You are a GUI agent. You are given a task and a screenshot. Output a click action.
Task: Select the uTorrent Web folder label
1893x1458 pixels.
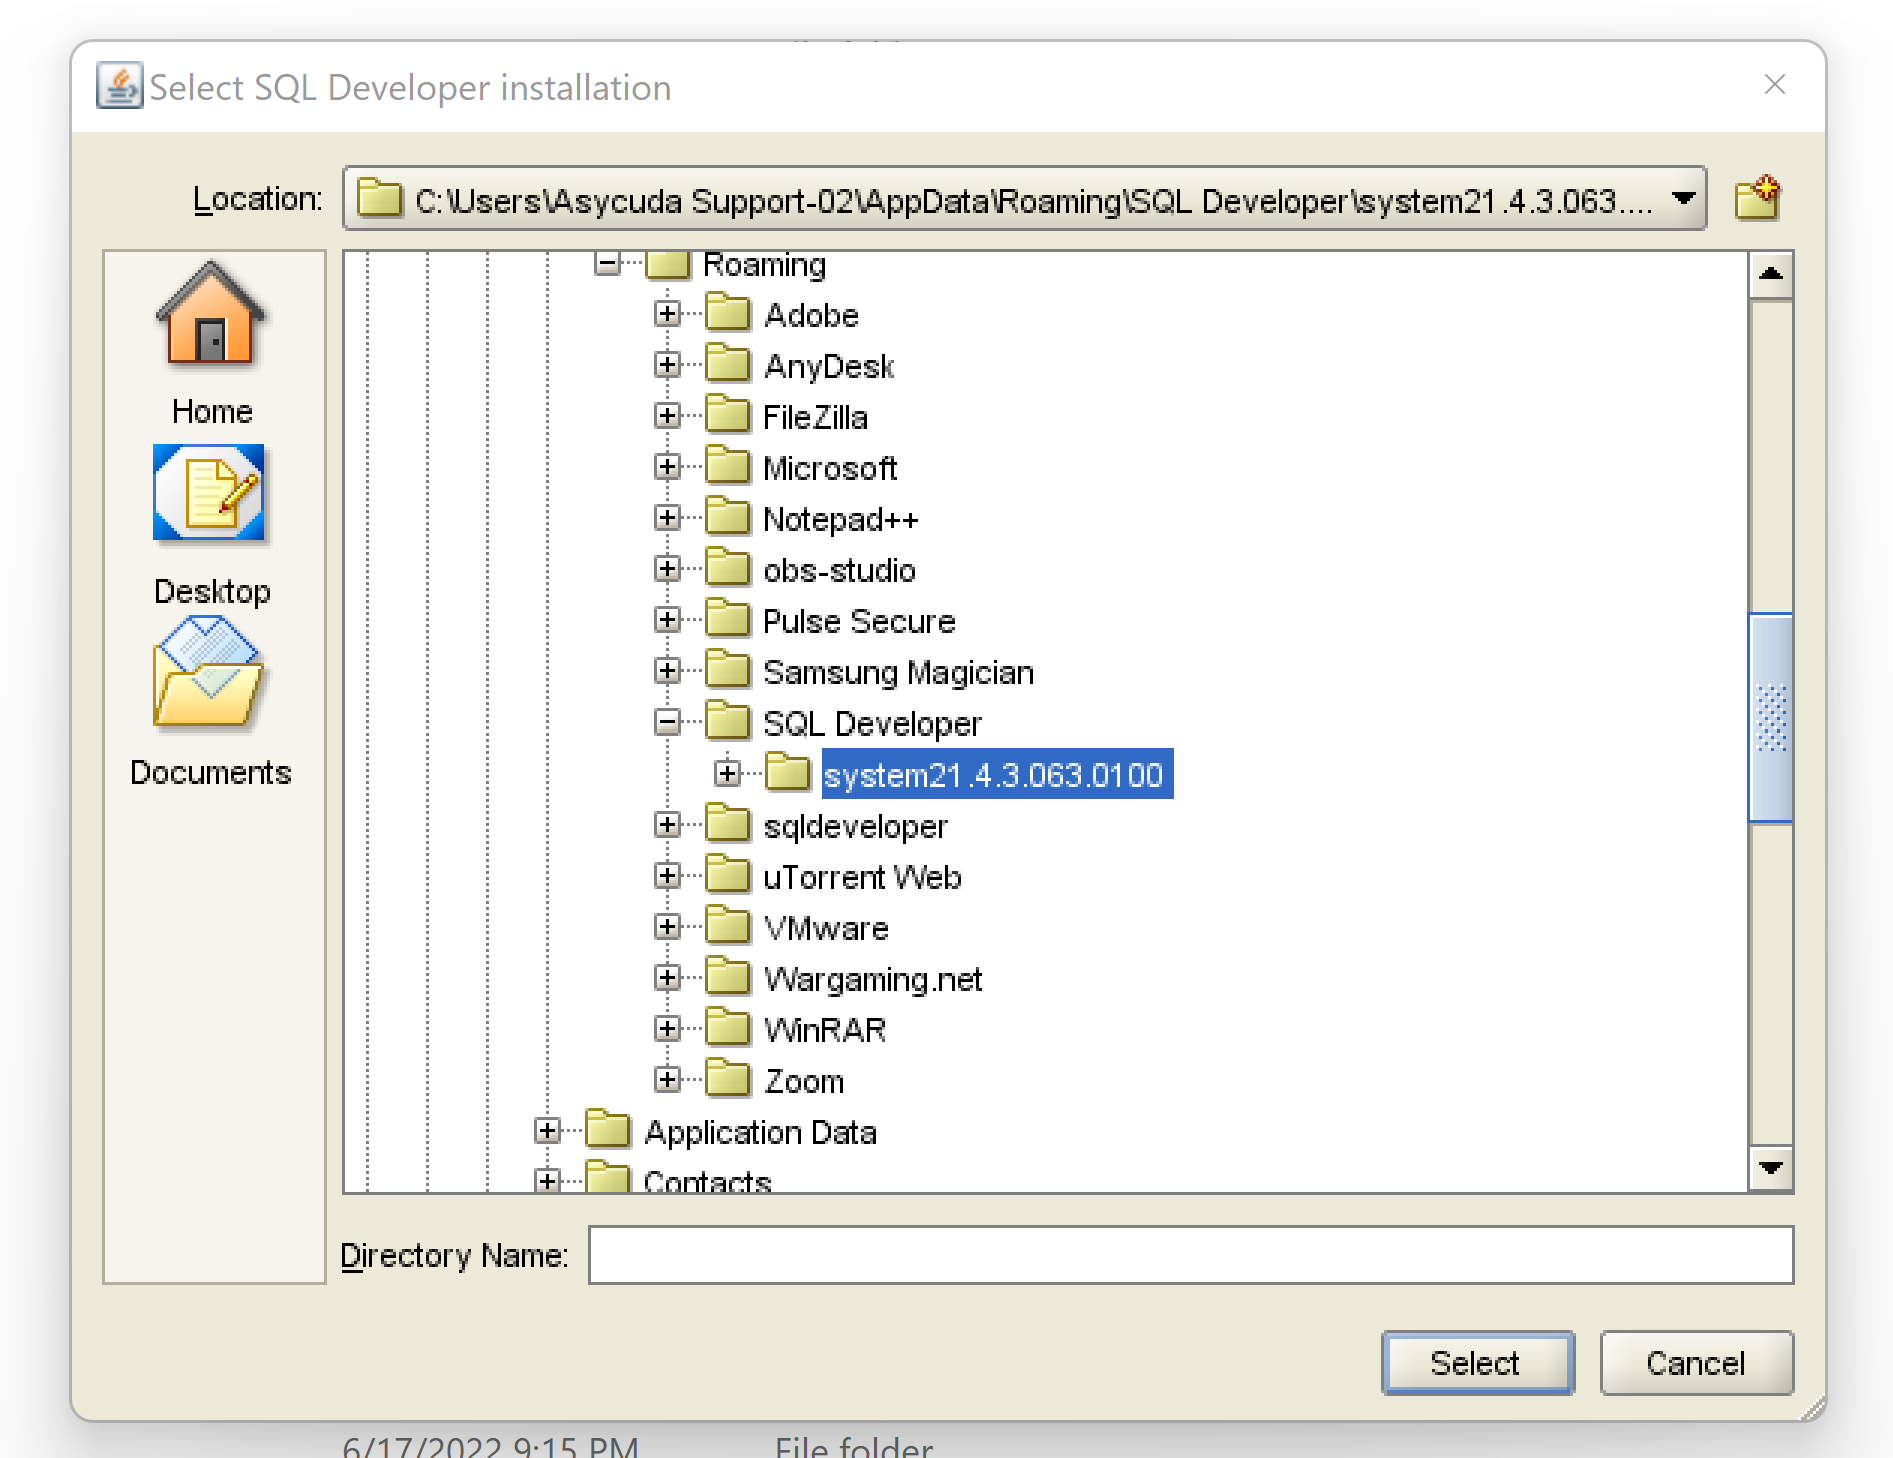click(x=862, y=877)
